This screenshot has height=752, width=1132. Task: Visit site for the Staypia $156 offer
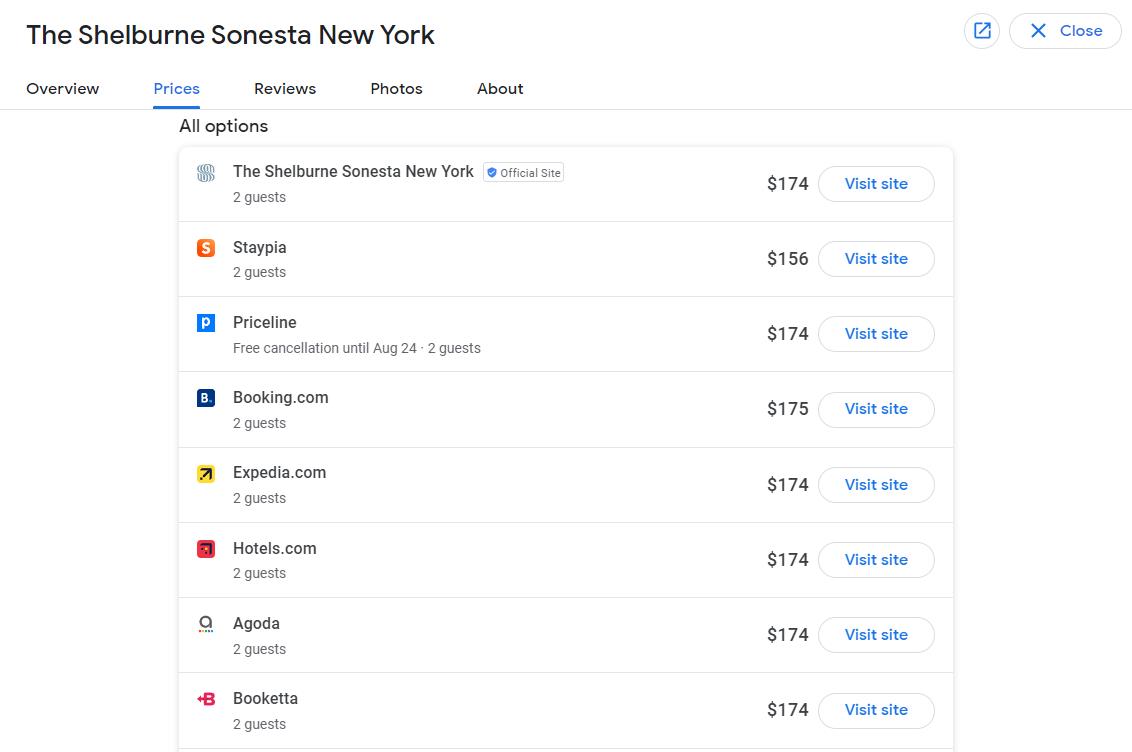(x=876, y=258)
